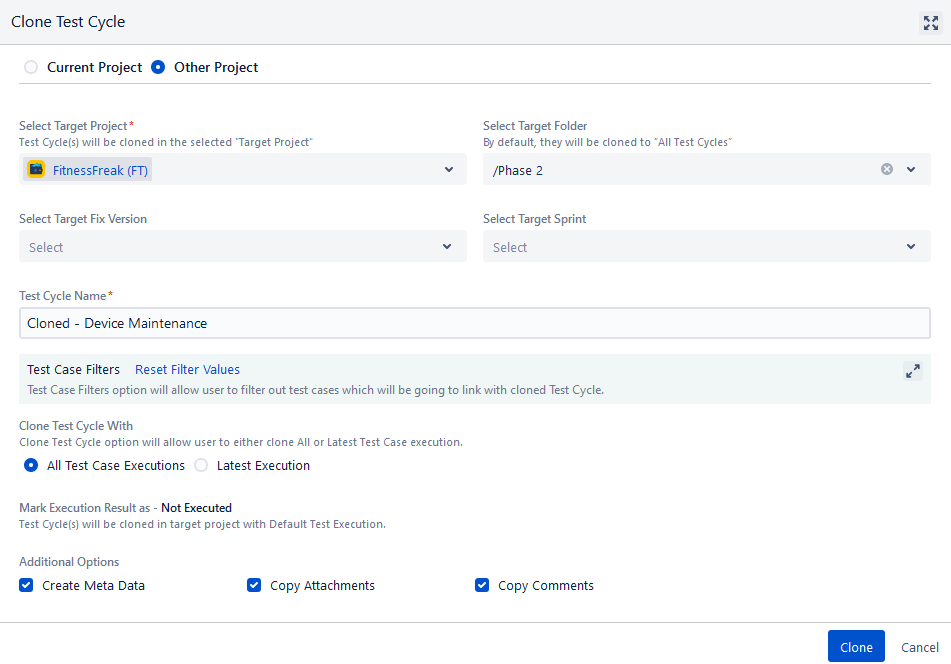The height and width of the screenshot is (664, 951).
Task: Clear the /Phase 2 folder selection
Action: tap(886, 169)
